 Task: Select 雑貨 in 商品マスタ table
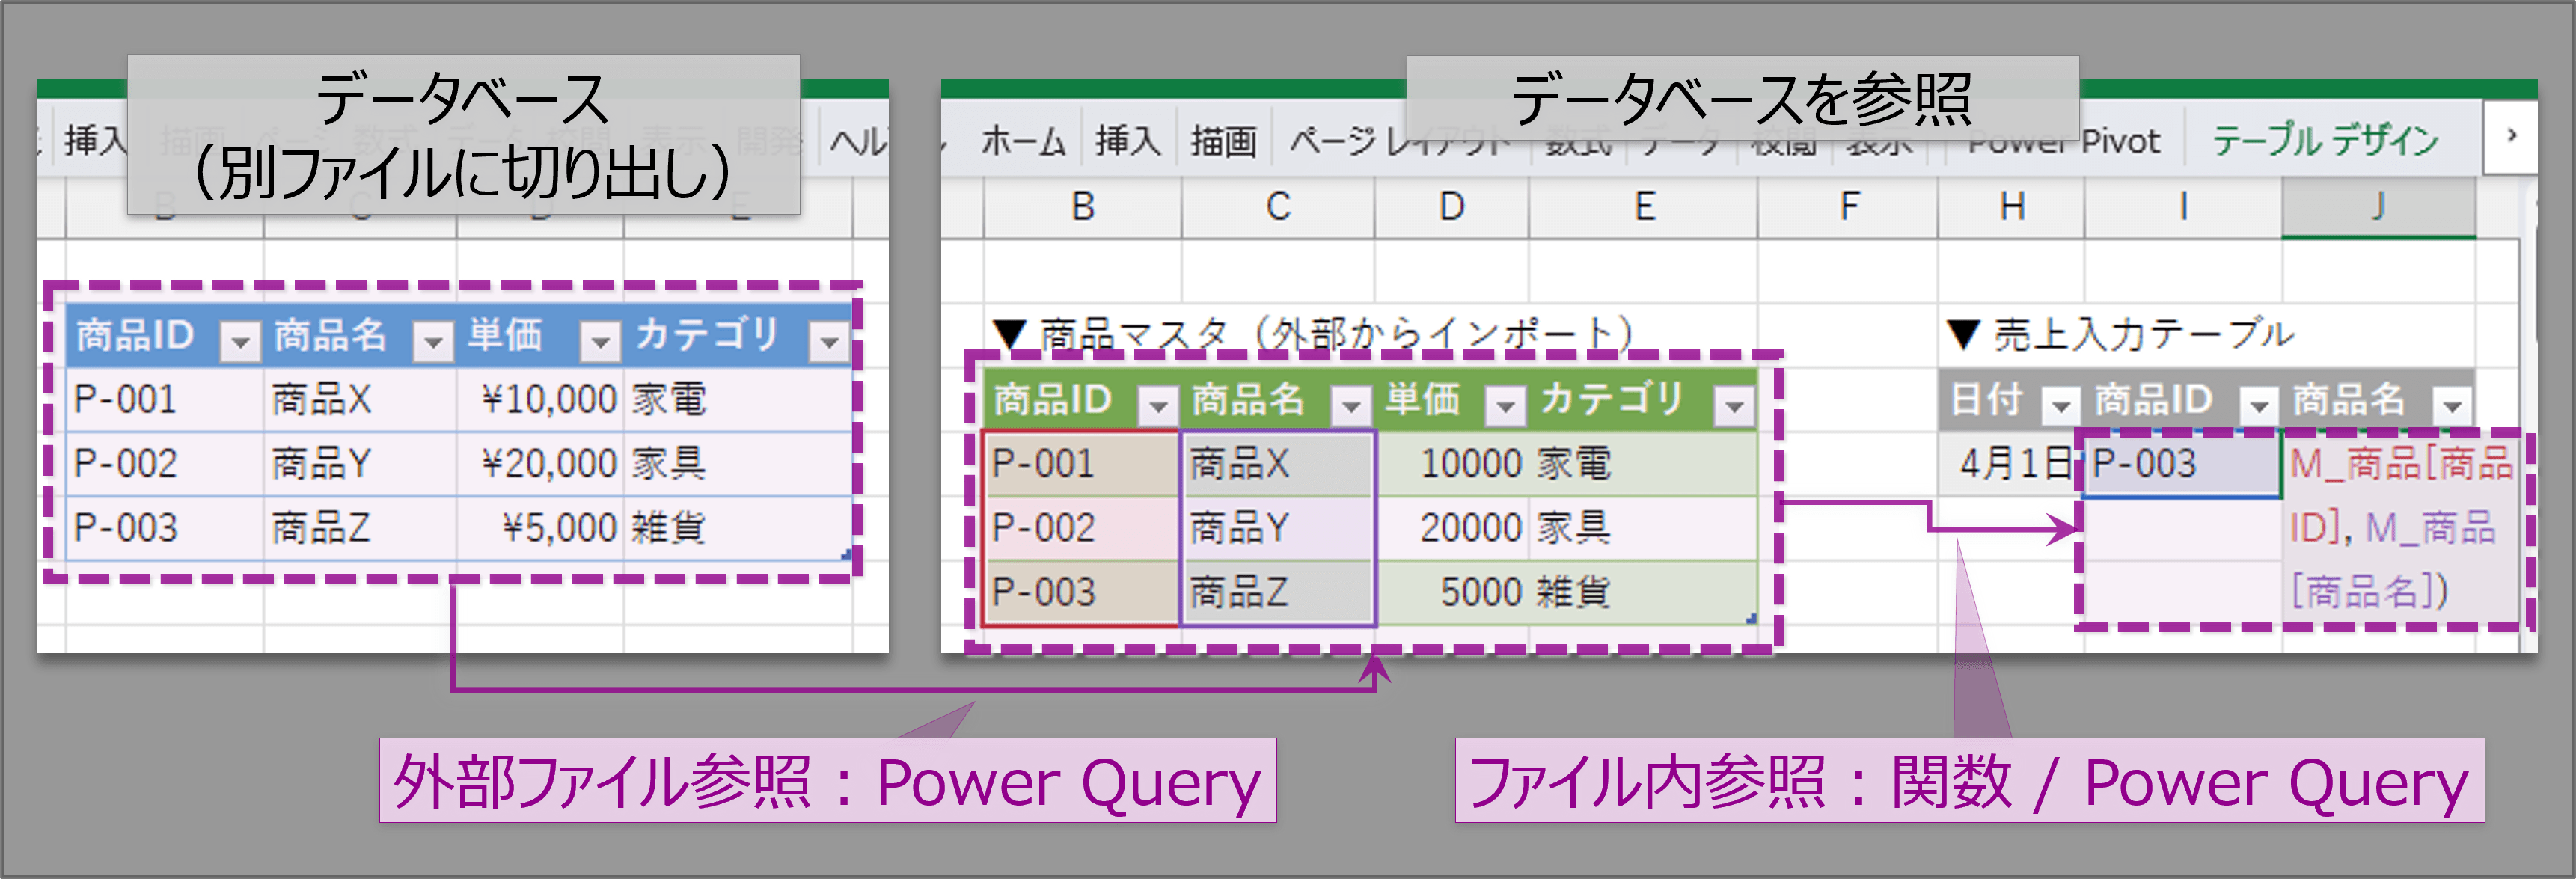[1644, 592]
